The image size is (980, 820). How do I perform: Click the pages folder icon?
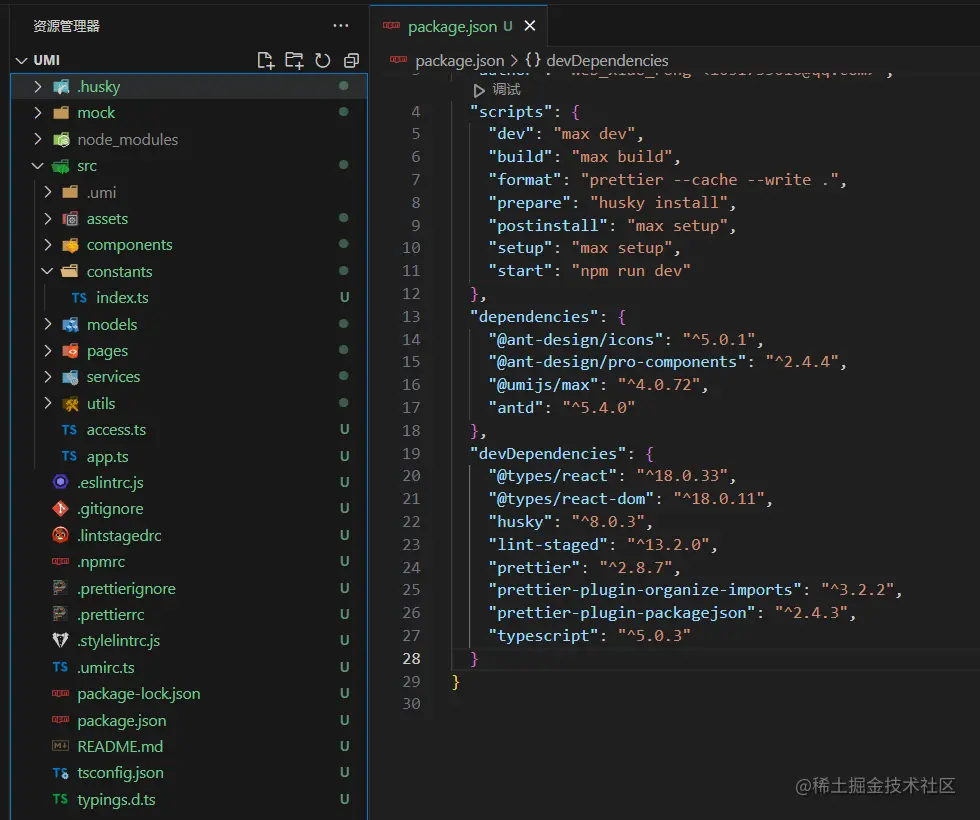tap(71, 351)
